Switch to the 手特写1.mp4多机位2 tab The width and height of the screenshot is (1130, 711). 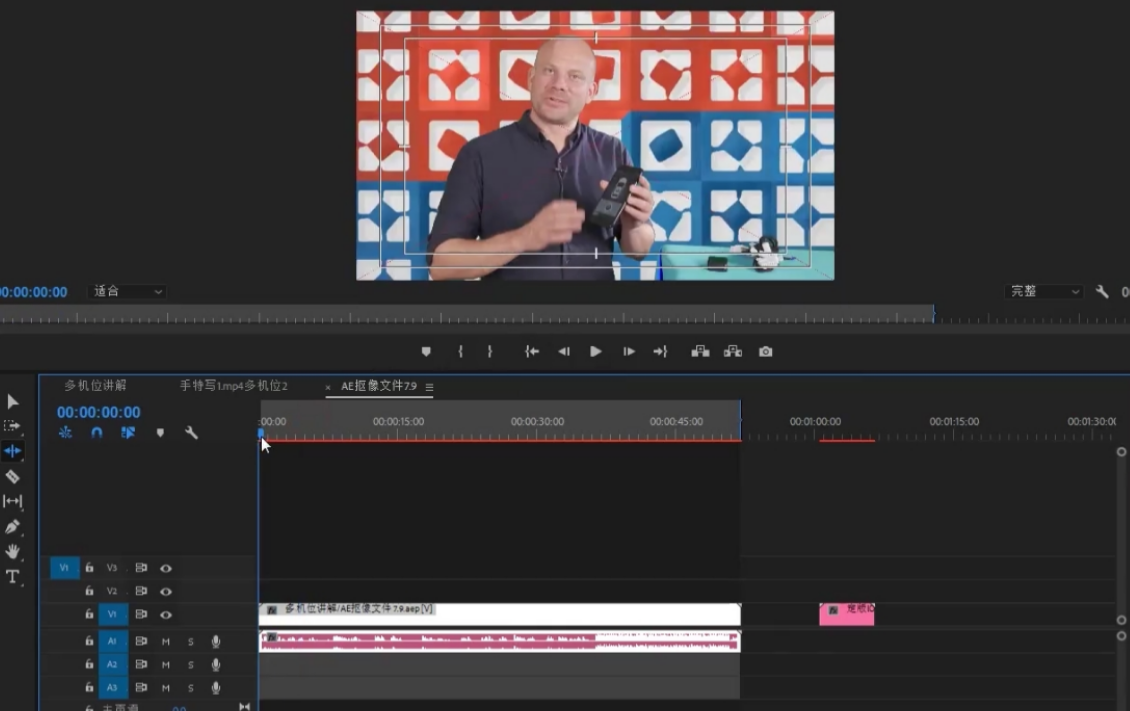(233, 386)
